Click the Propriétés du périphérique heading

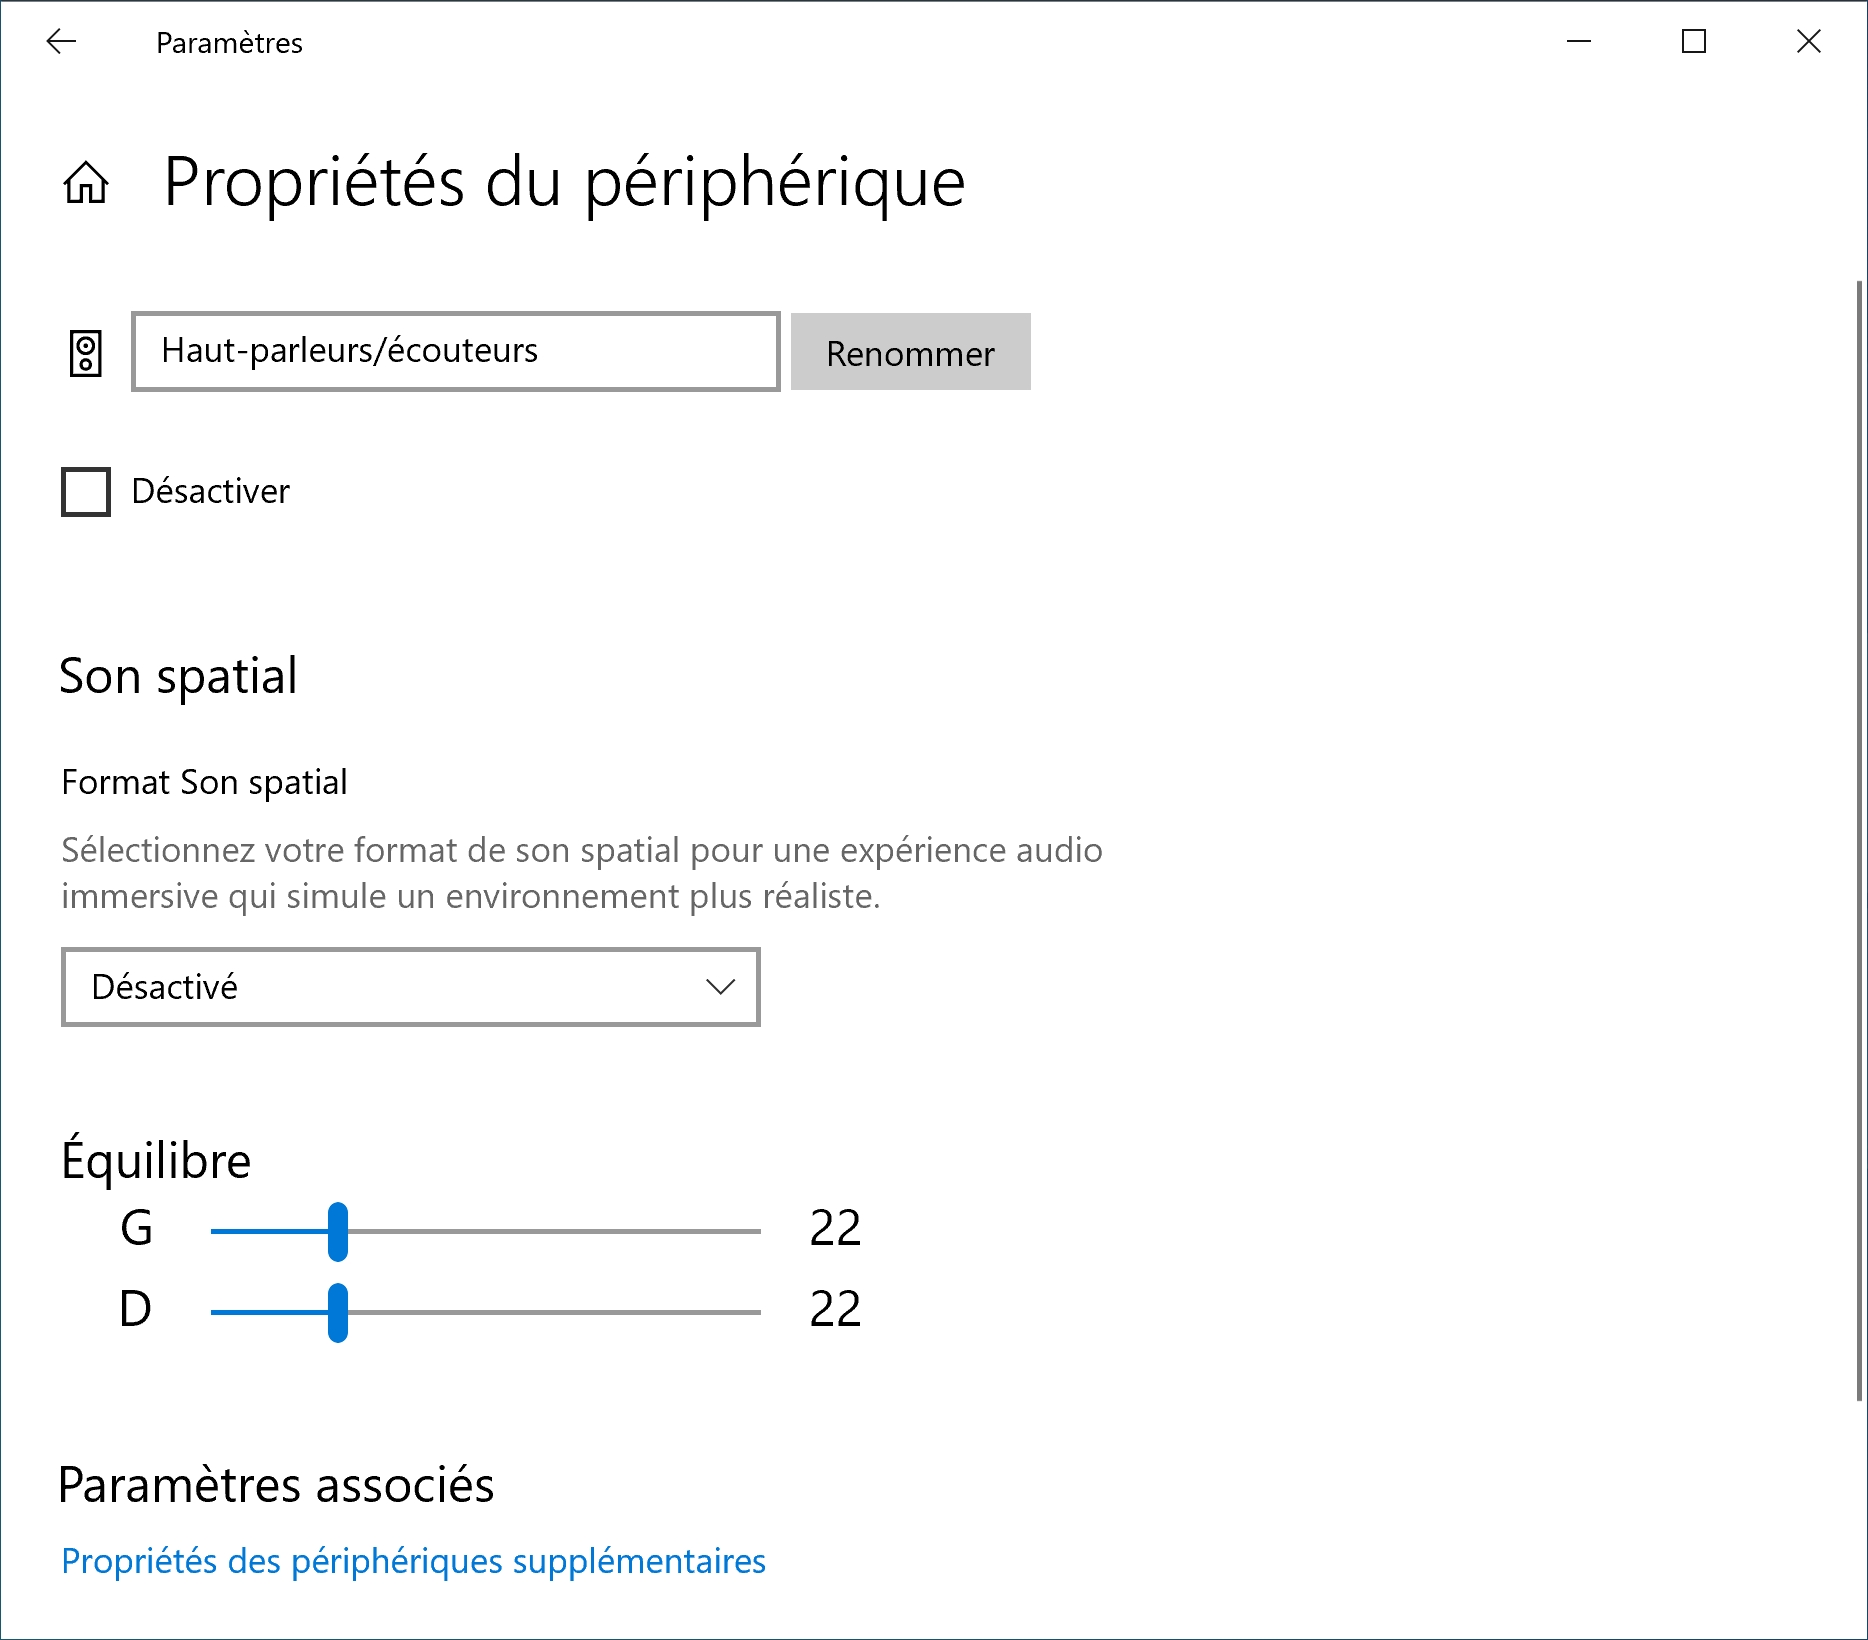click(x=565, y=183)
